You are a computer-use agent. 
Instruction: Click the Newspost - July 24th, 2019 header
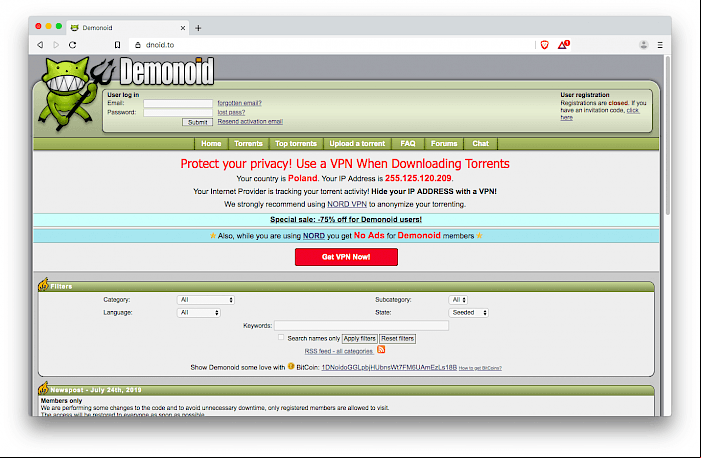click(96, 390)
